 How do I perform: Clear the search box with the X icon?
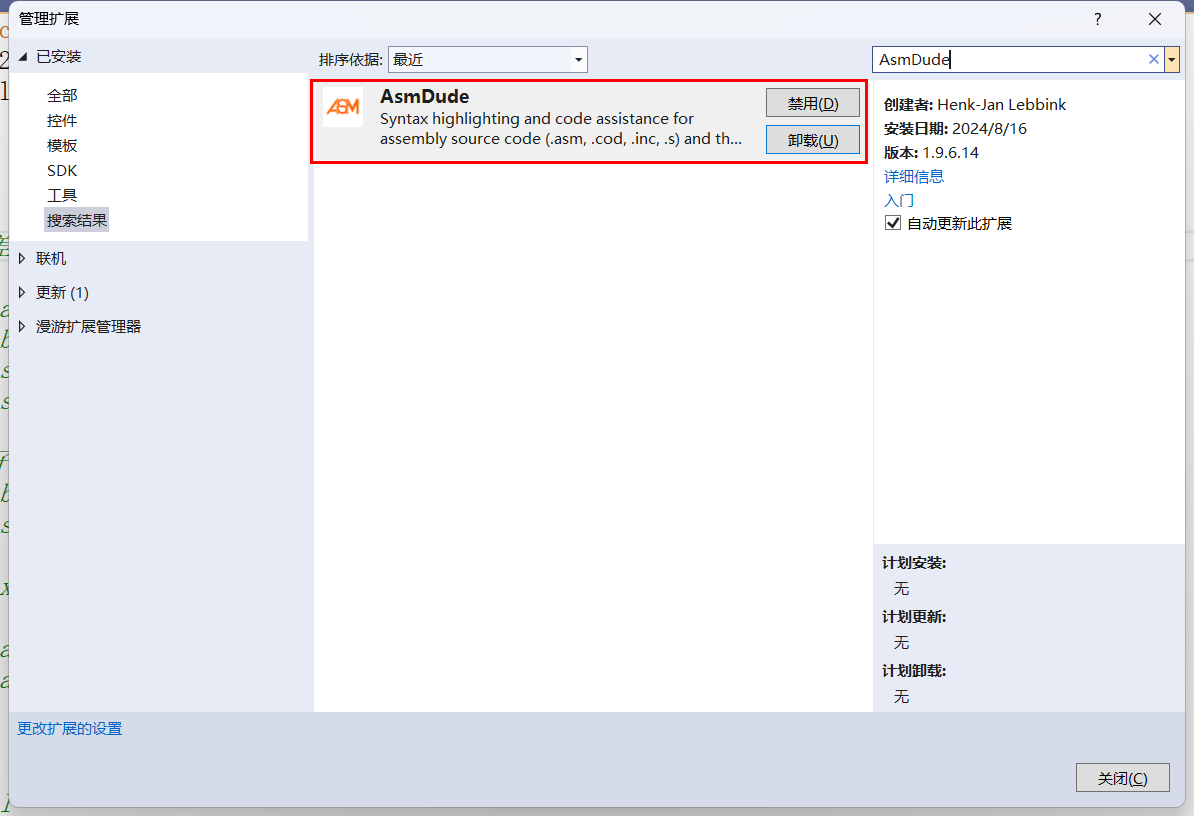click(1153, 60)
